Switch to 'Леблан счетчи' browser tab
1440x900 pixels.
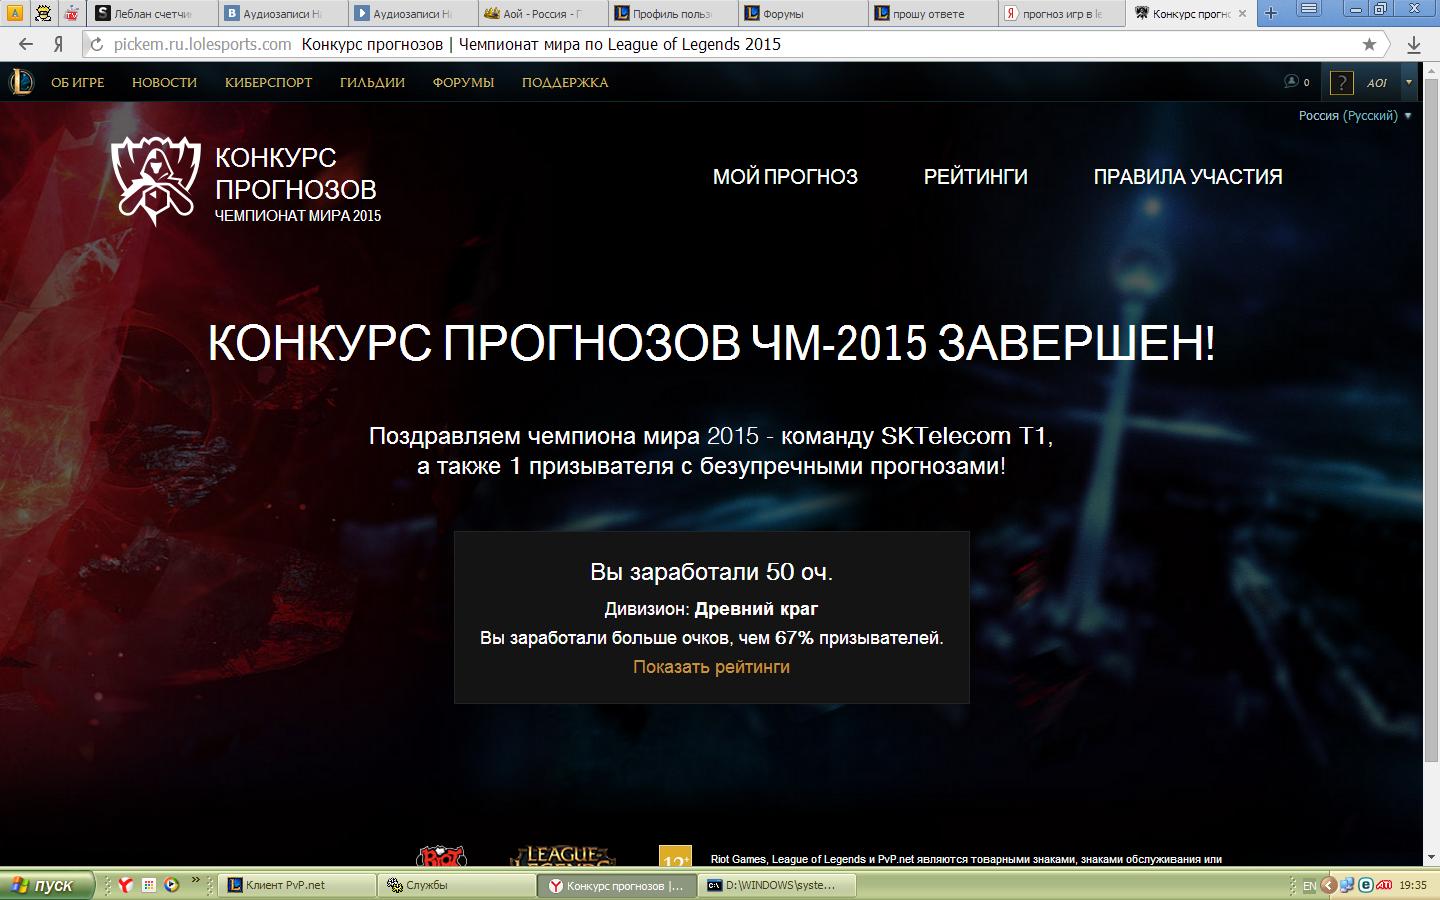[152, 13]
